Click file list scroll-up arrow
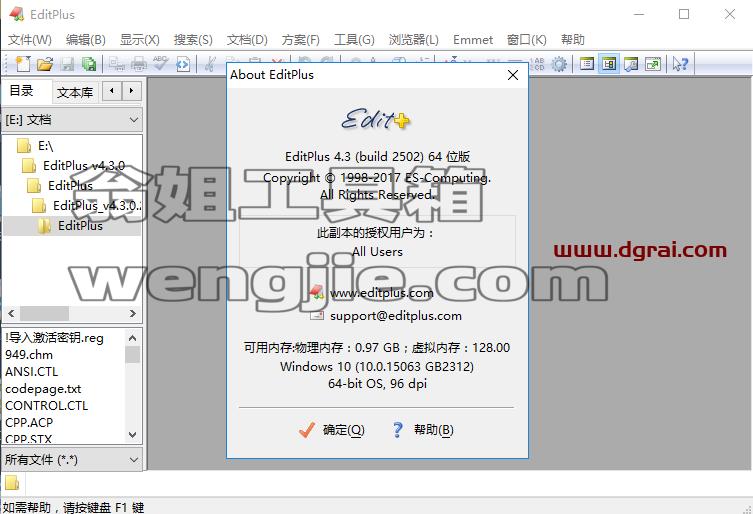This screenshot has height=514, width=753. click(133, 338)
